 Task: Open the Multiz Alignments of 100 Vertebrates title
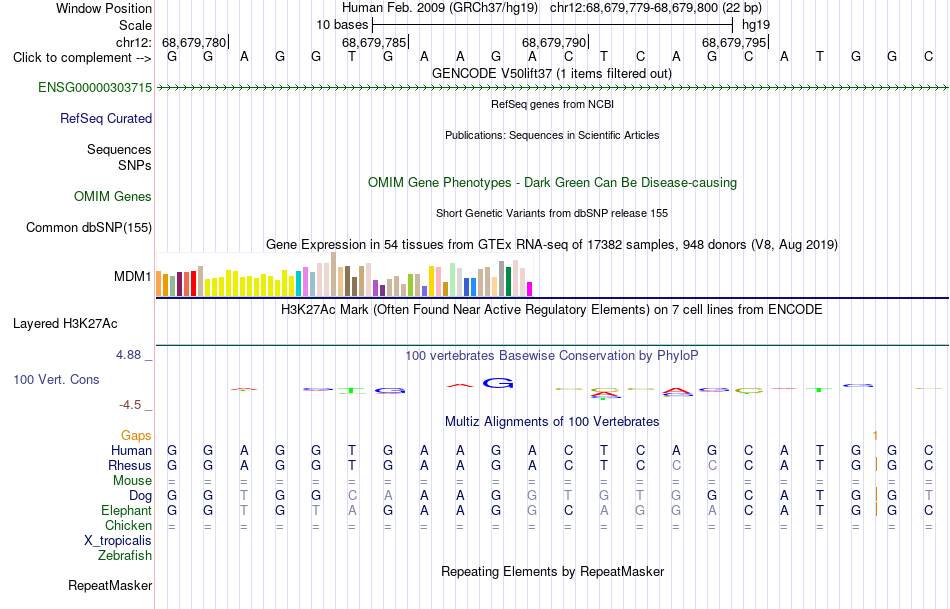pyautogui.click(x=552, y=421)
